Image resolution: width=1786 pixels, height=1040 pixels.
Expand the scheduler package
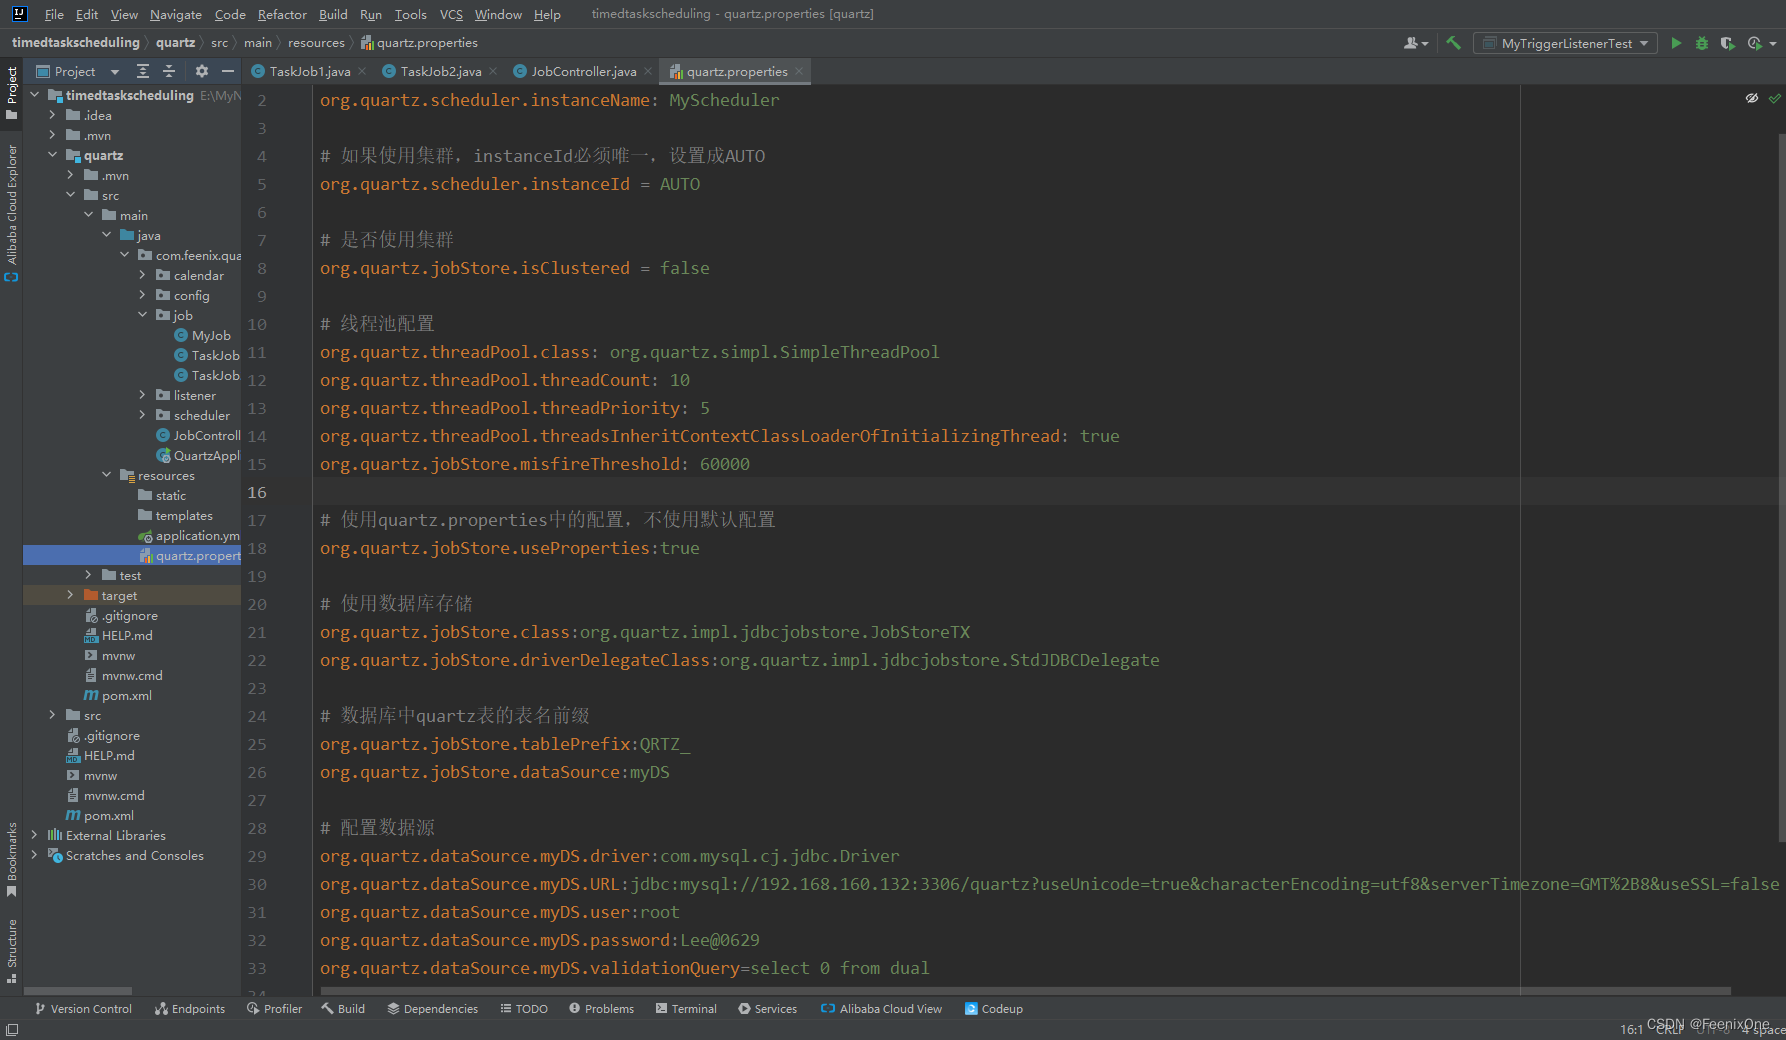point(143,415)
